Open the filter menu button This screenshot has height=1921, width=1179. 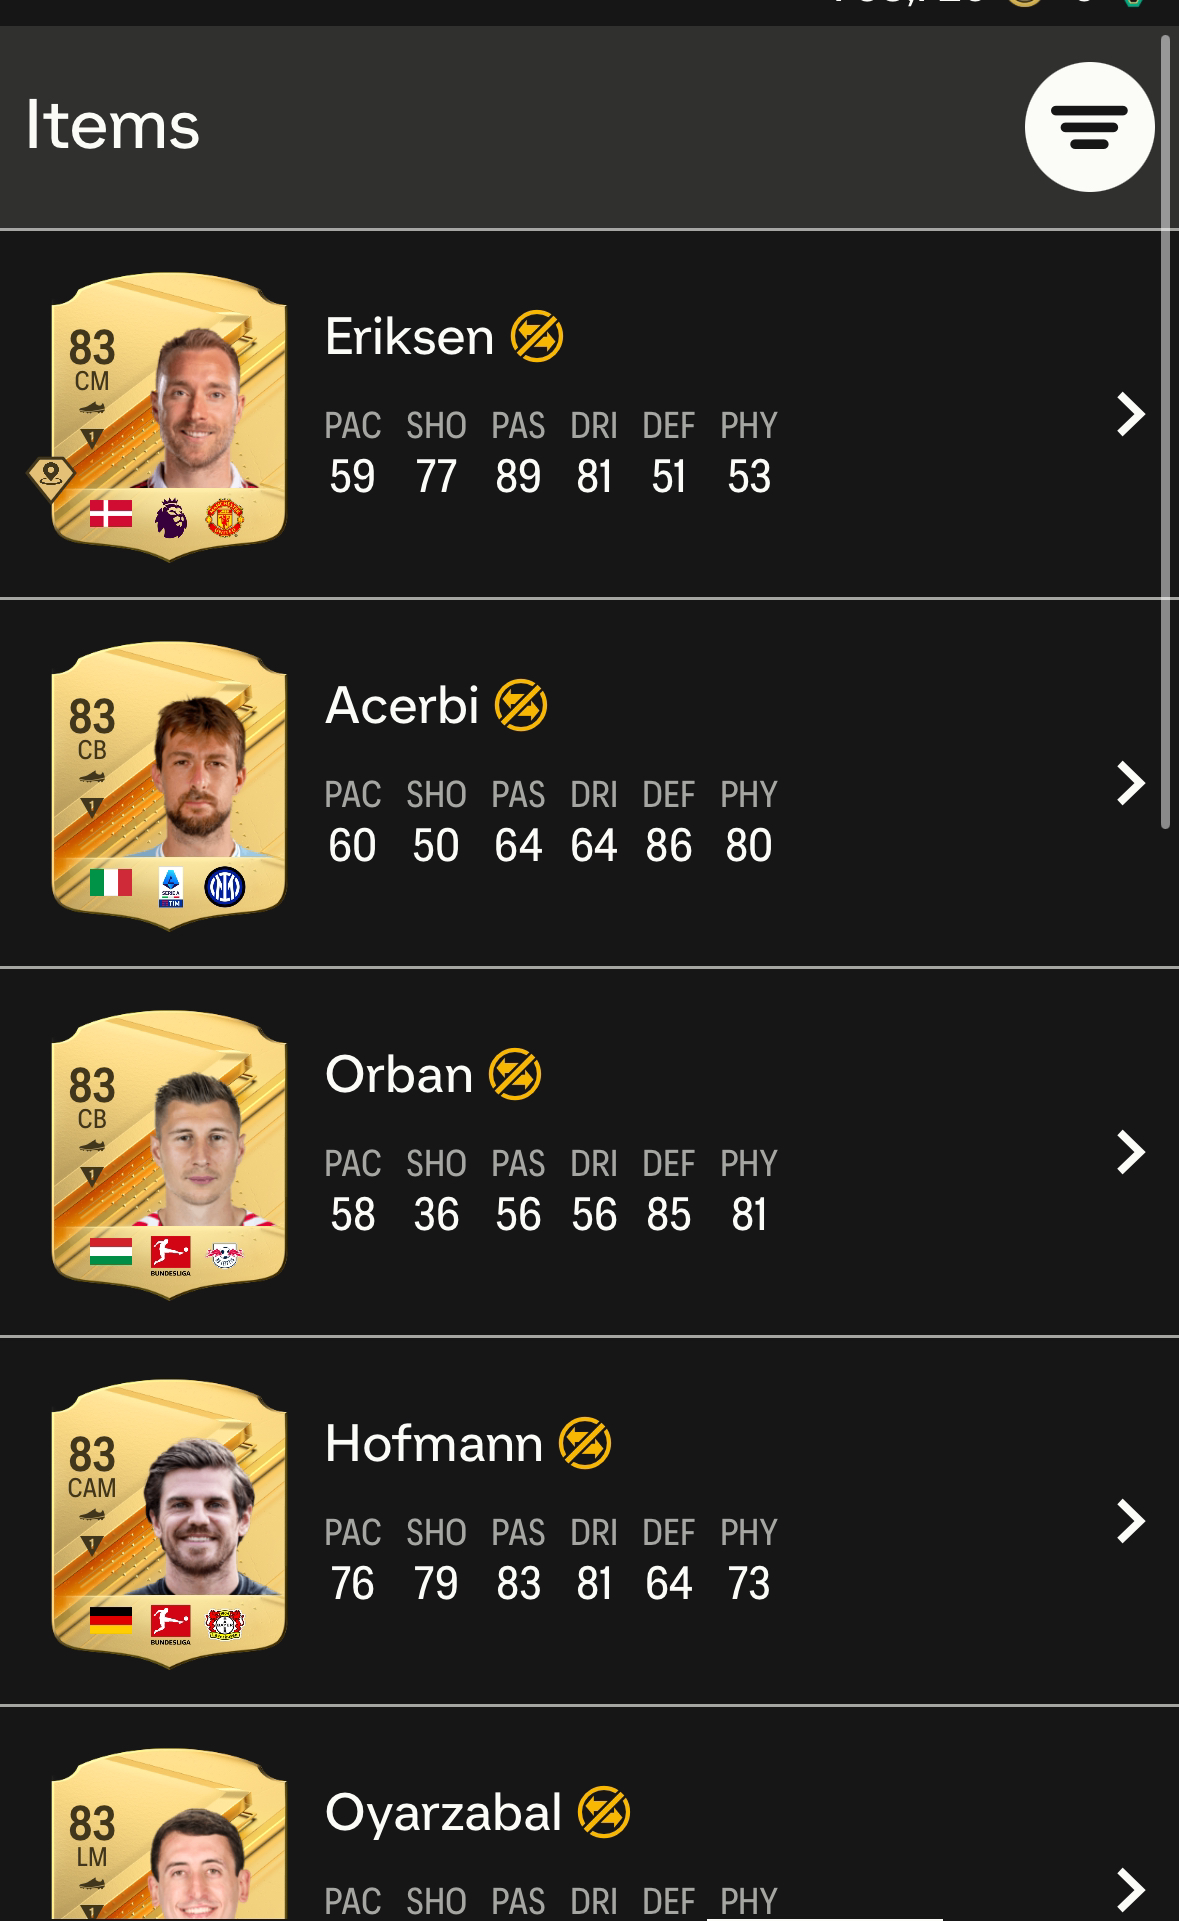[x=1089, y=127]
